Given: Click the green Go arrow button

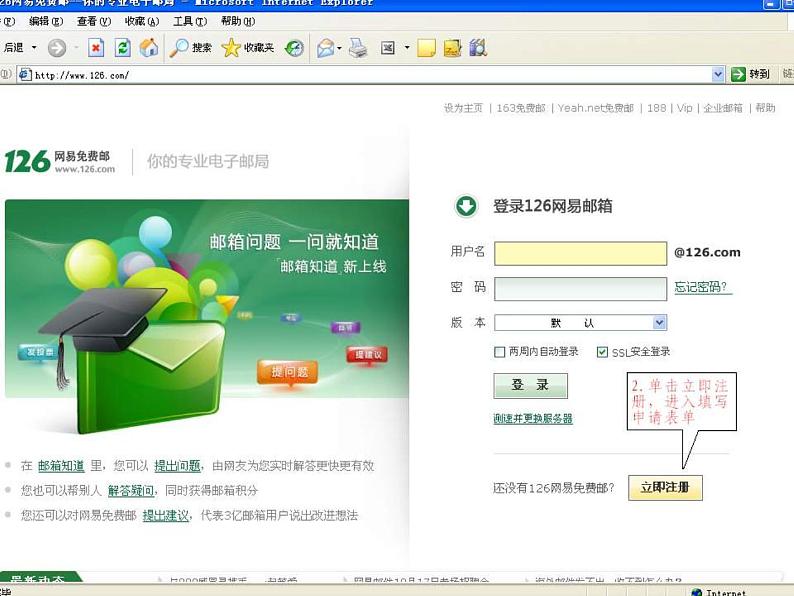Looking at the screenshot, I should pos(738,74).
